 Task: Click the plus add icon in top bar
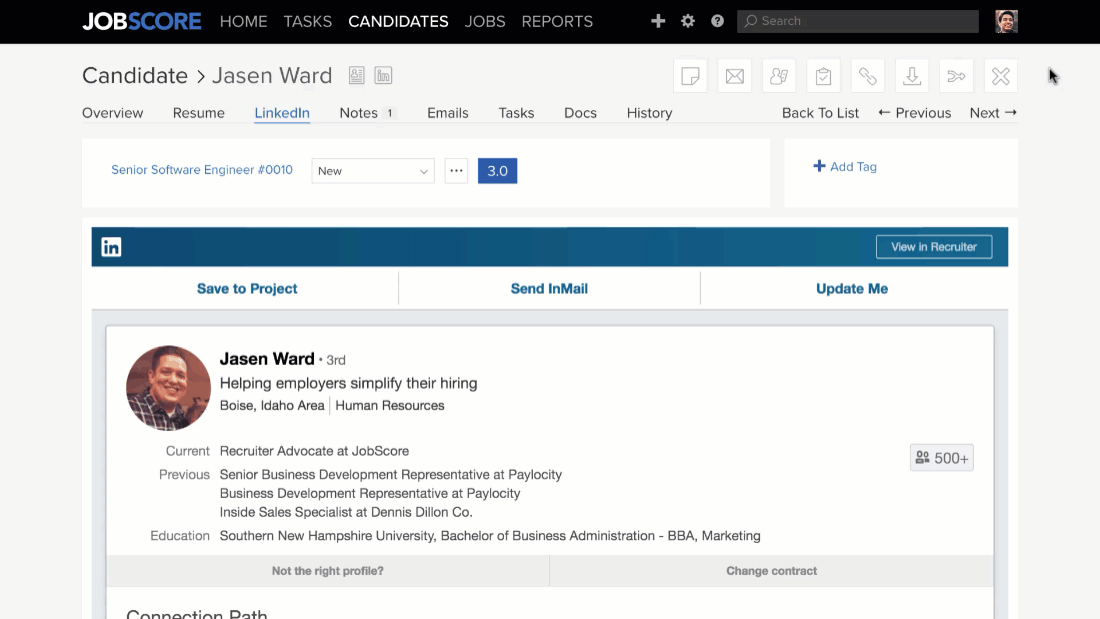click(x=658, y=21)
